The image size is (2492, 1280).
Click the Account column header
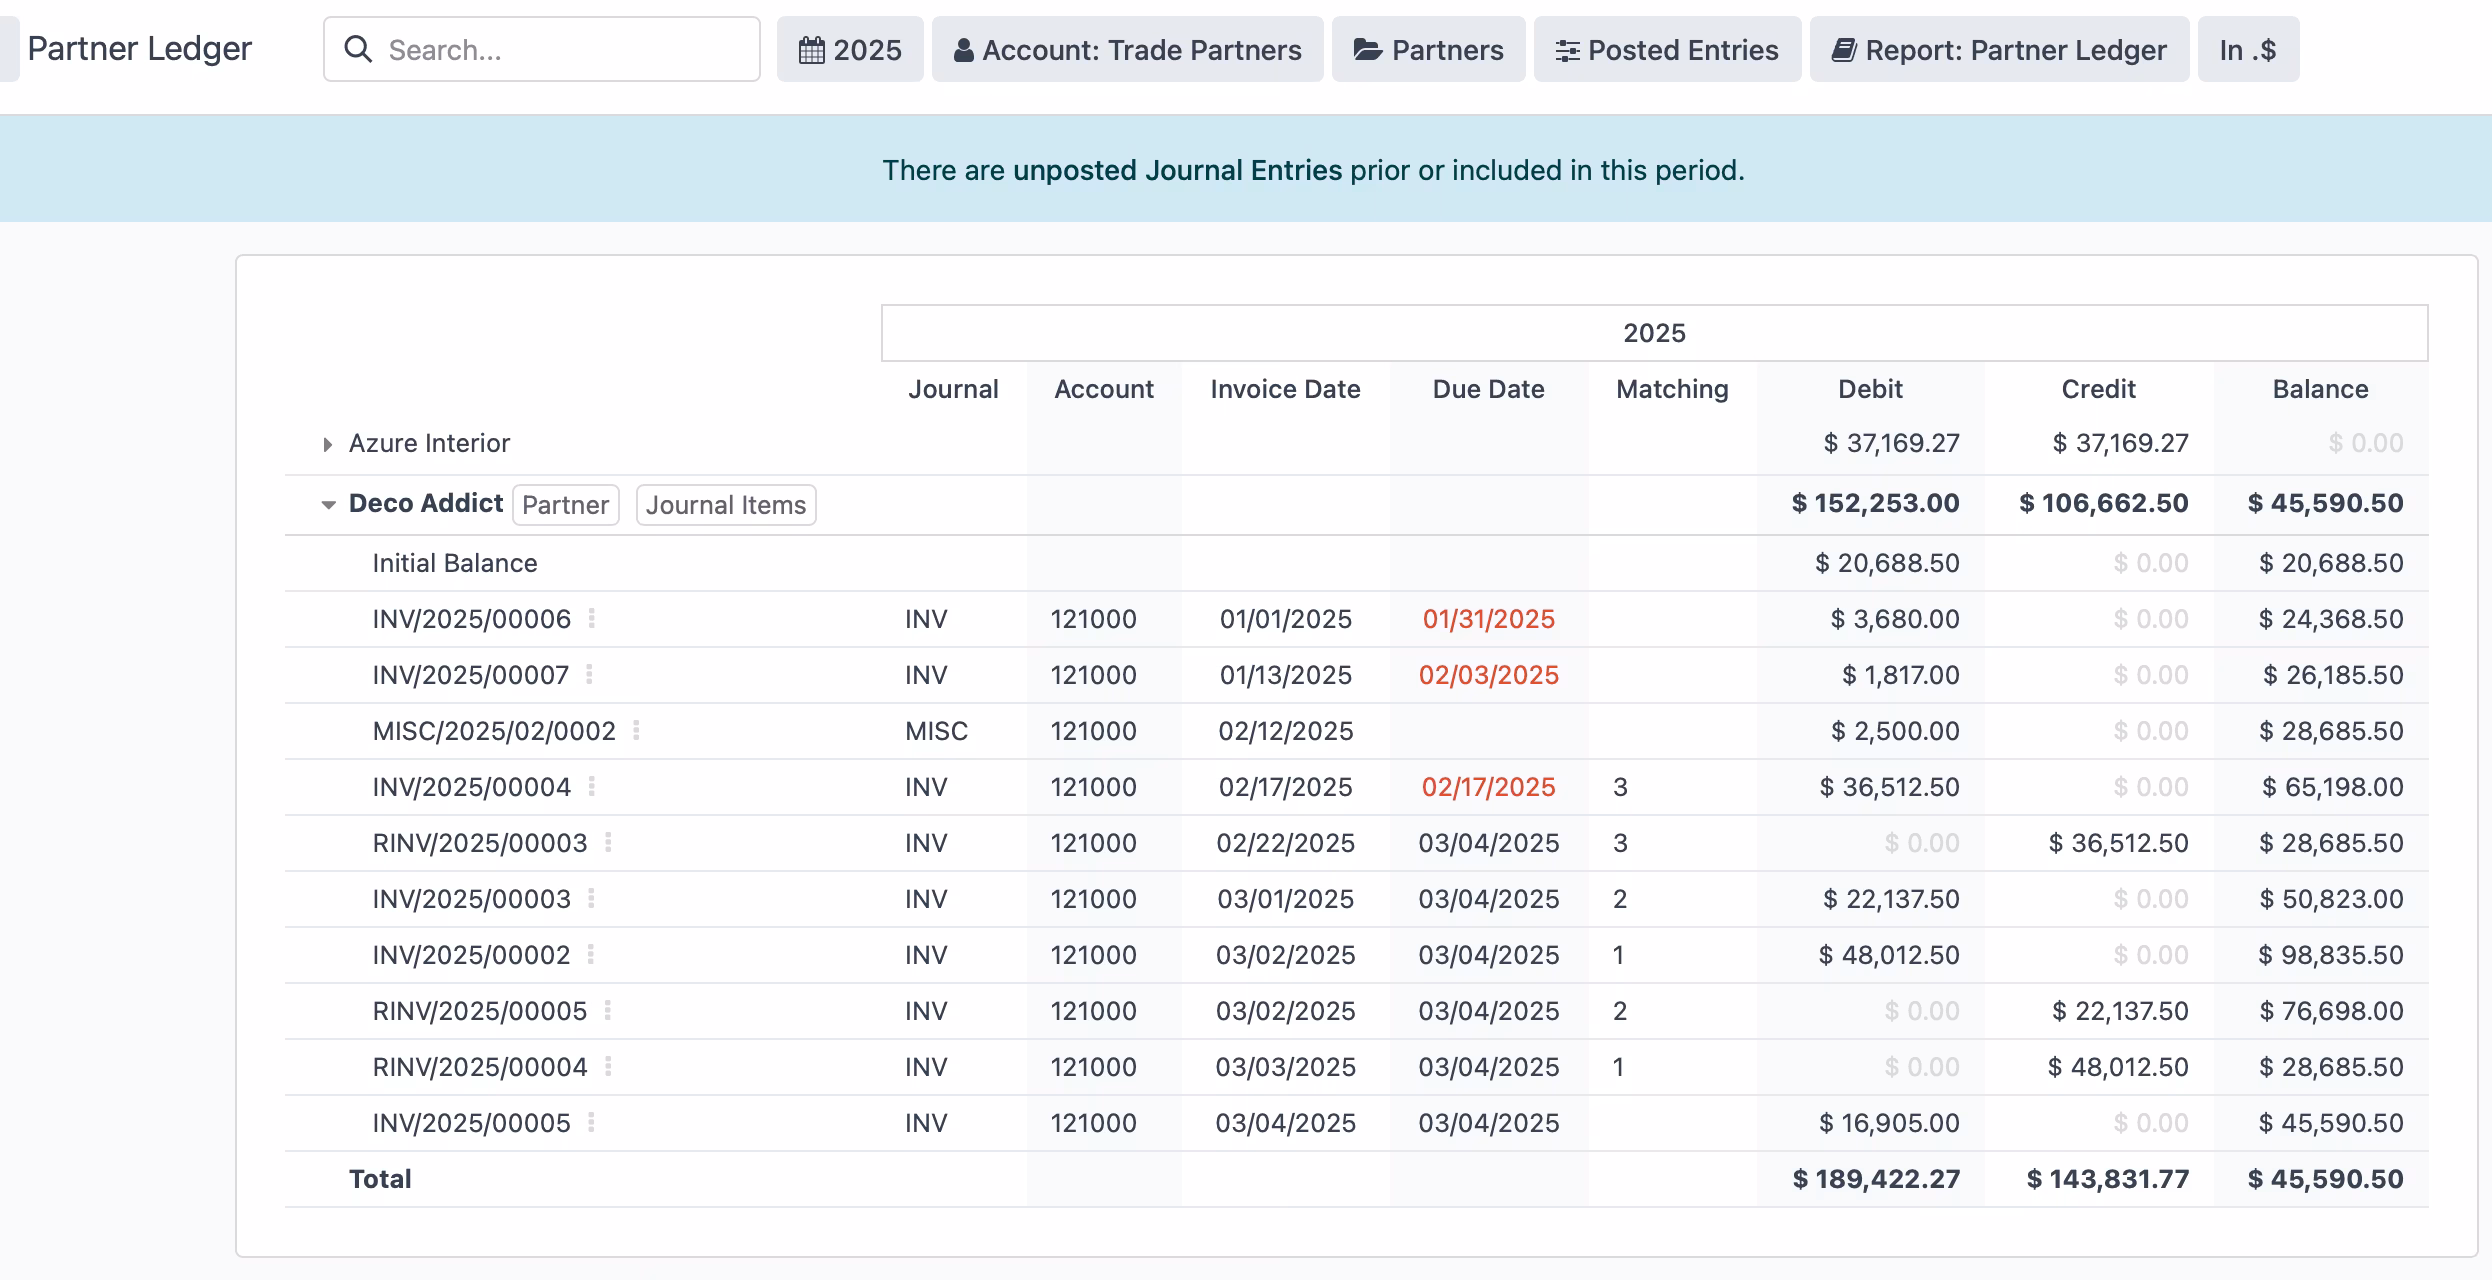click(x=1104, y=389)
